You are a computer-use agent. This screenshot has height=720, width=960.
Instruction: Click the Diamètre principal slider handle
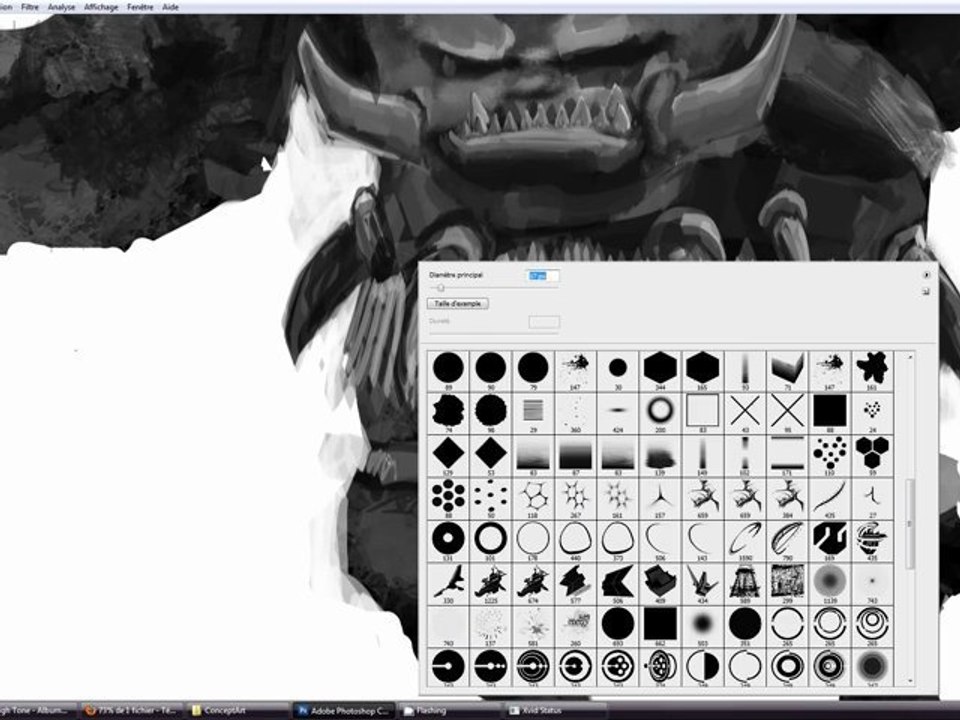click(440, 287)
